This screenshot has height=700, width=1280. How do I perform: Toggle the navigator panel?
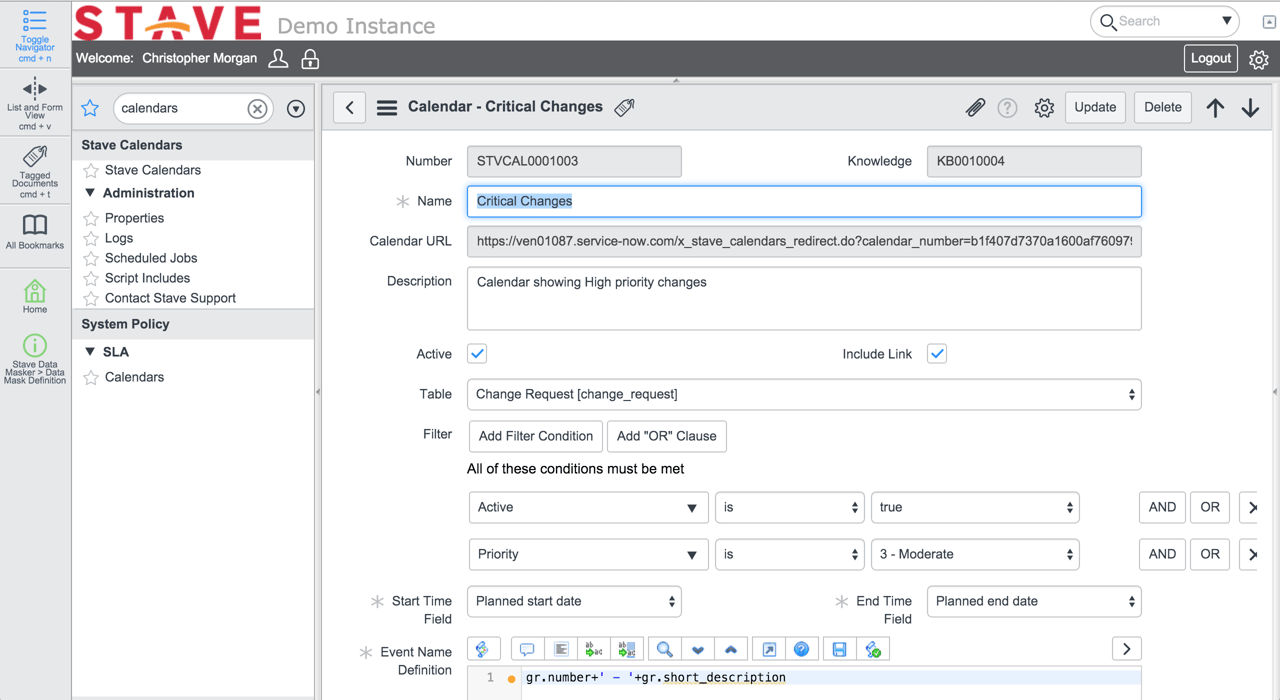pyautogui.click(x=35, y=35)
